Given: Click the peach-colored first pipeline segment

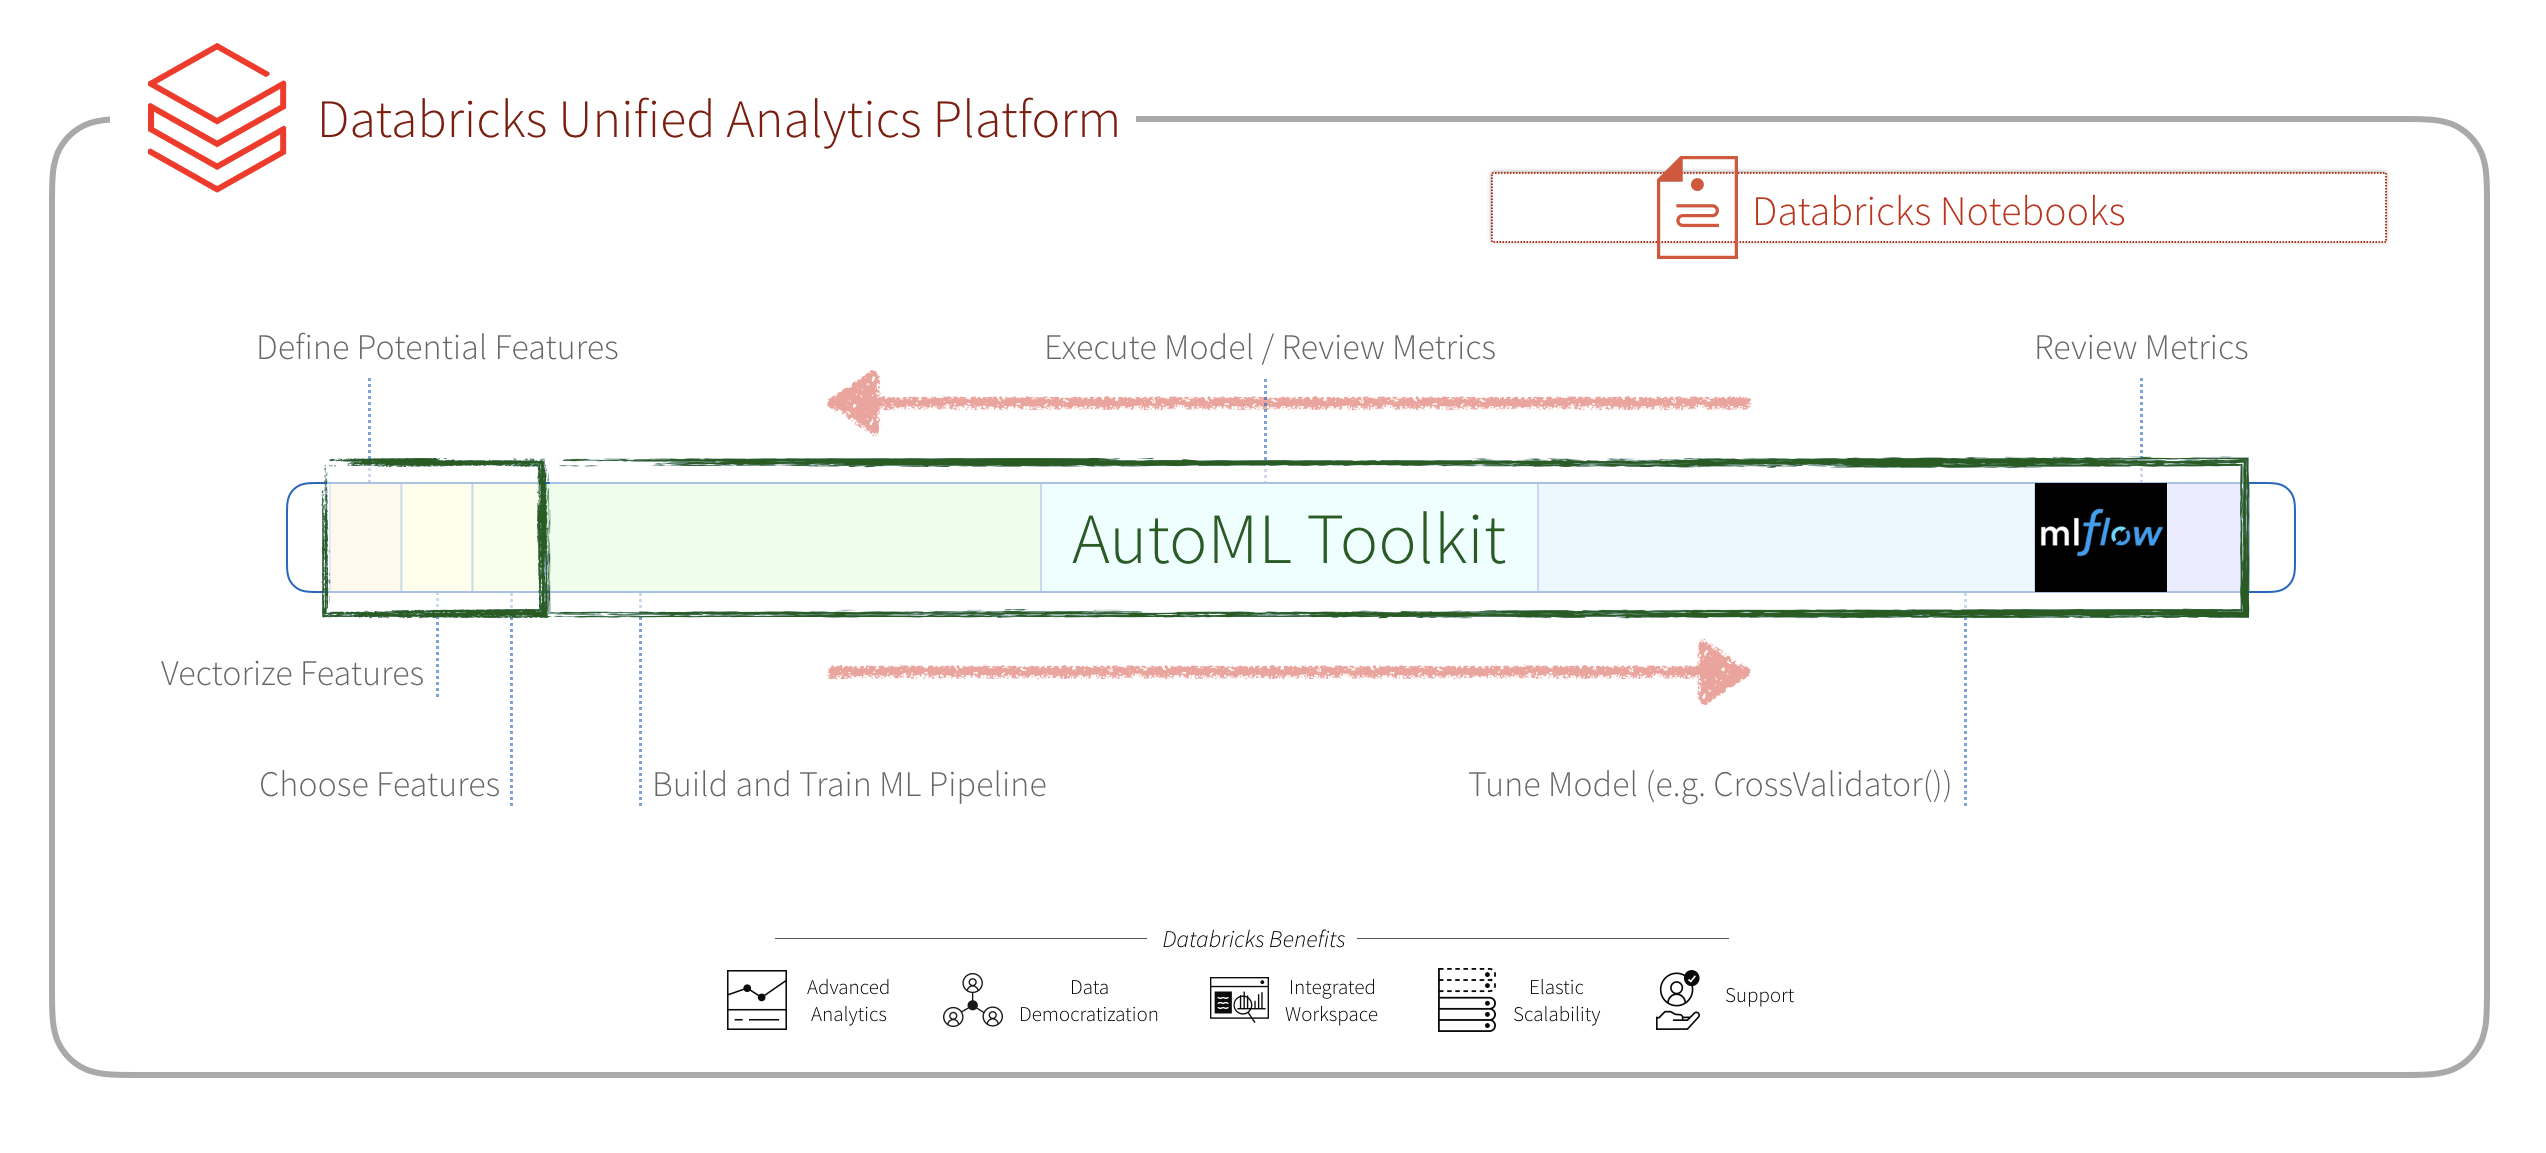Looking at the screenshot, I should point(365,537).
